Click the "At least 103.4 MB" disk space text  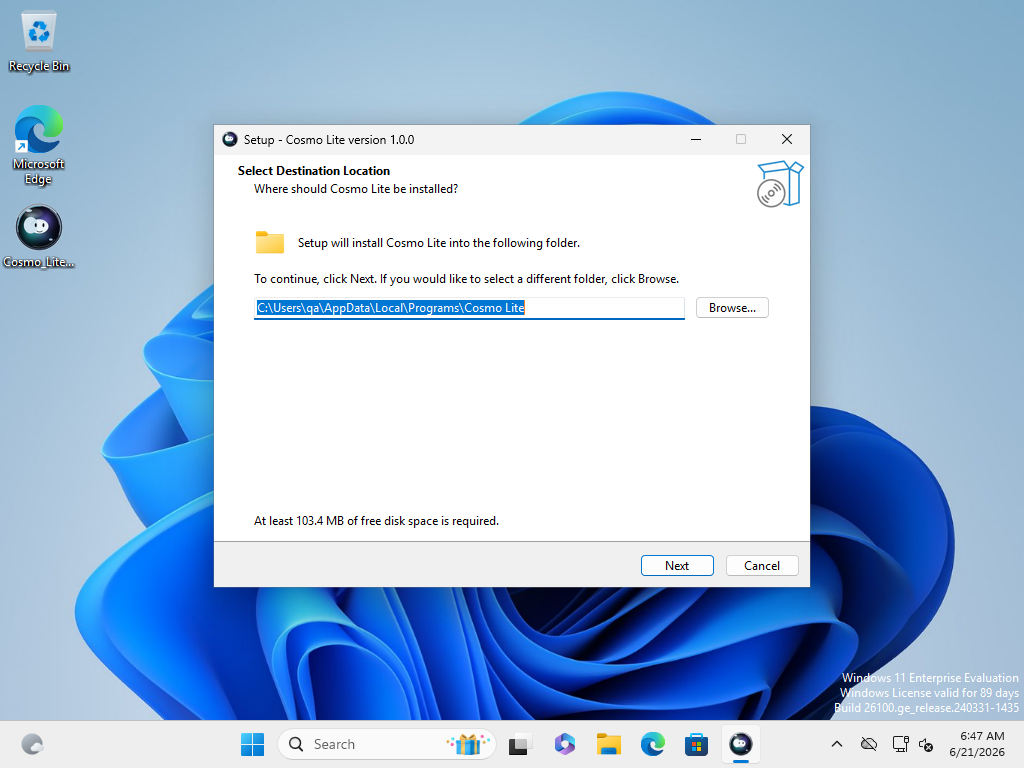[x=376, y=520]
